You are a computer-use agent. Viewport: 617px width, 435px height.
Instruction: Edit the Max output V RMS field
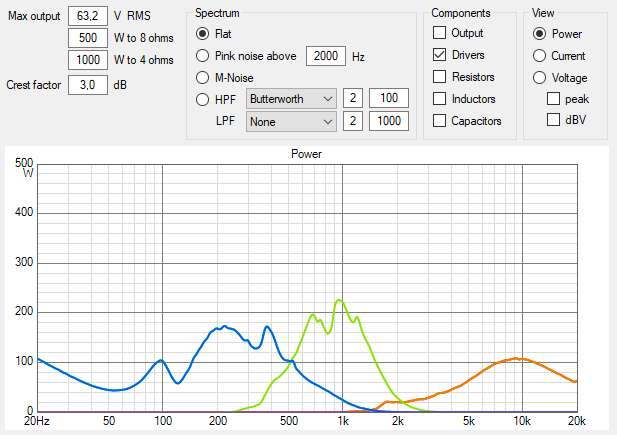tap(88, 16)
